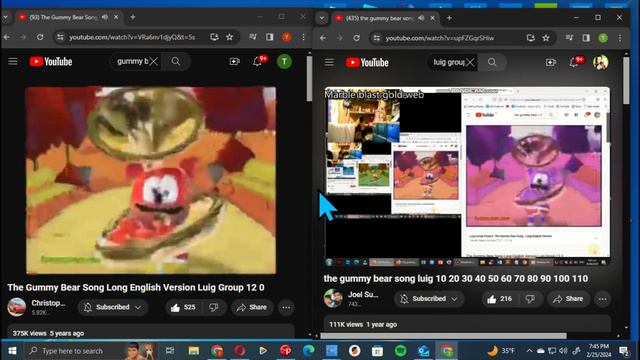This screenshot has width=640, height=360.
Task: Click the red Gummy Bear video player
Action: point(151,180)
